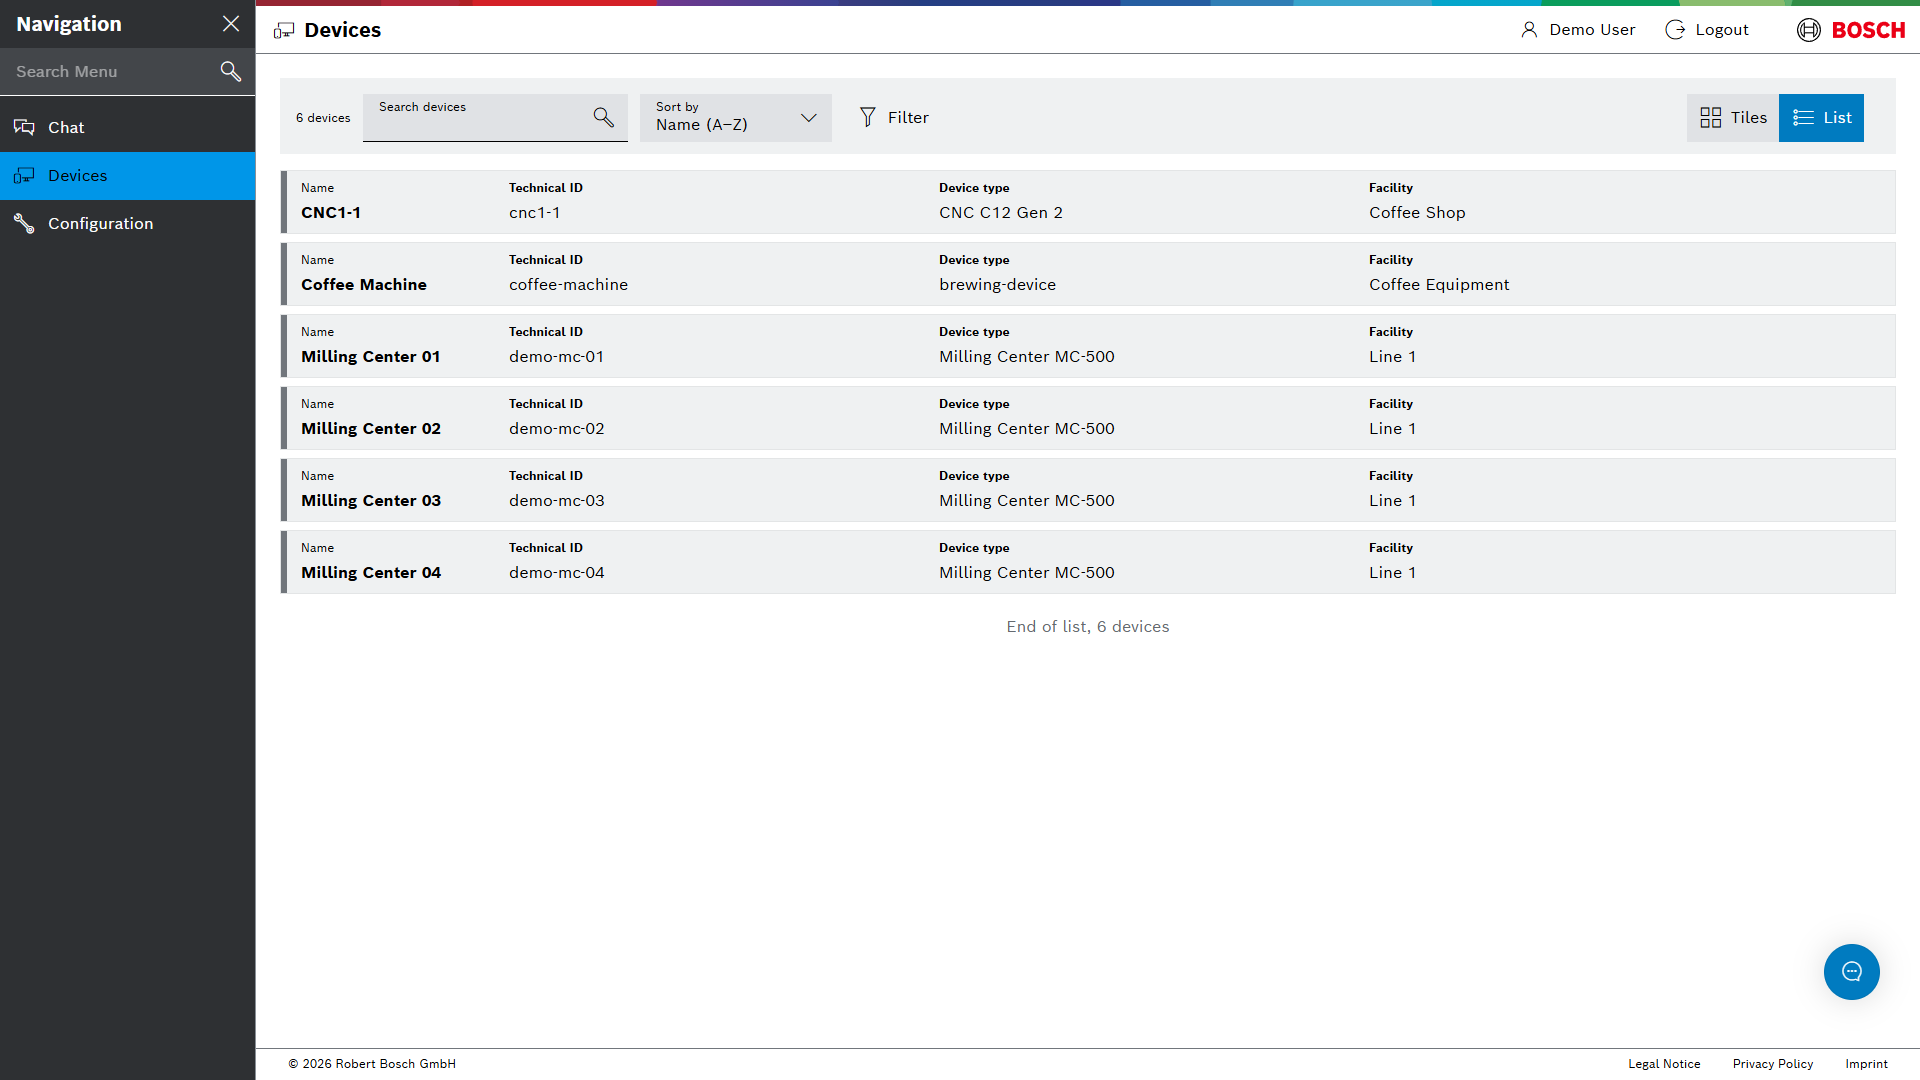Click the Devices sidebar icon
Image resolution: width=1920 pixels, height=1080 pixels.
[x=24, y=176]
